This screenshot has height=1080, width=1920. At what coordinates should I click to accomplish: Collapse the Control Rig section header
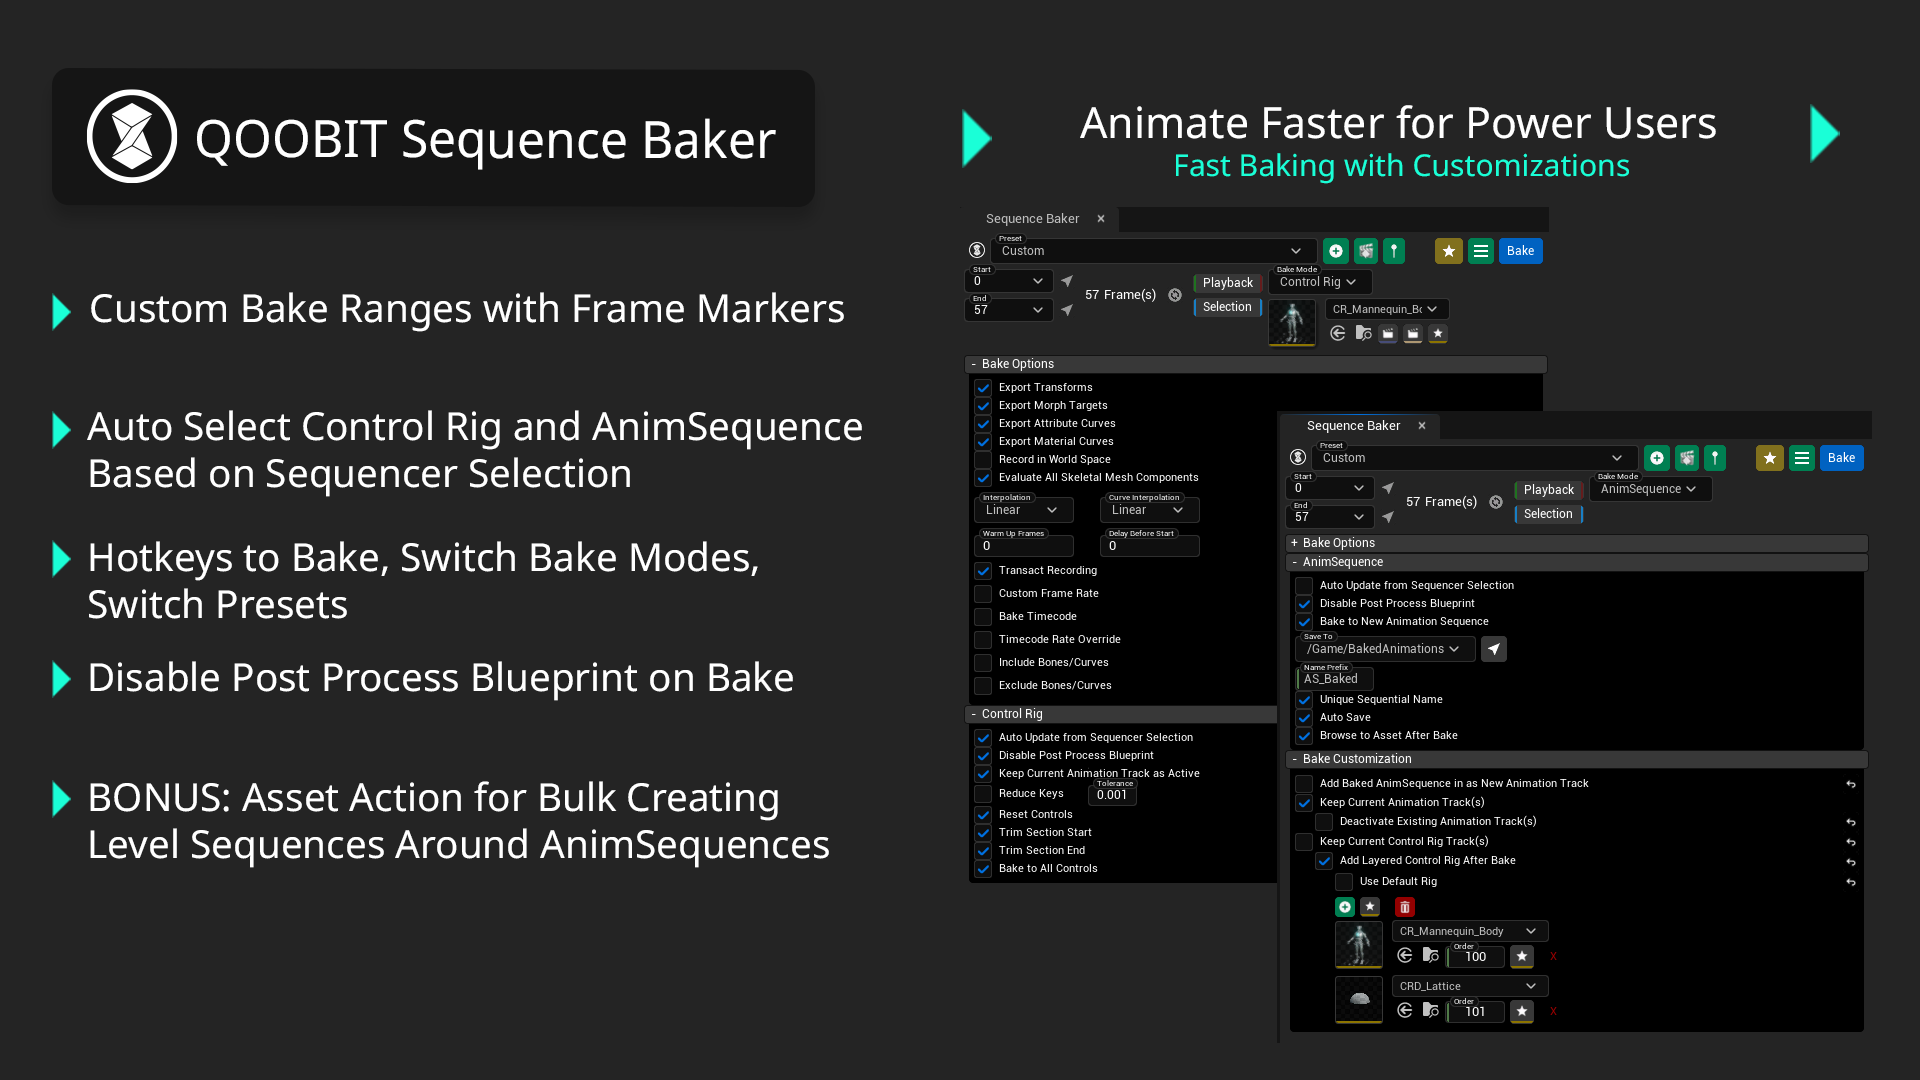pyautogui.click(x=1120, y=714)
